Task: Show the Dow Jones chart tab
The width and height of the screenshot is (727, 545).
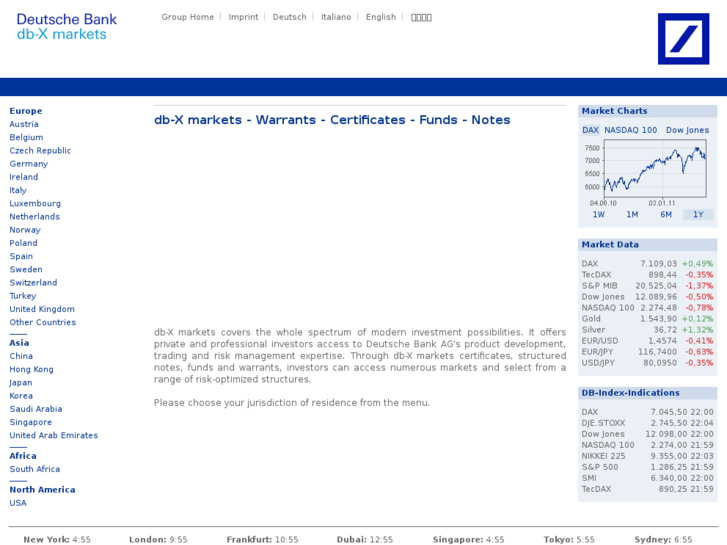Action: point(687,130)
